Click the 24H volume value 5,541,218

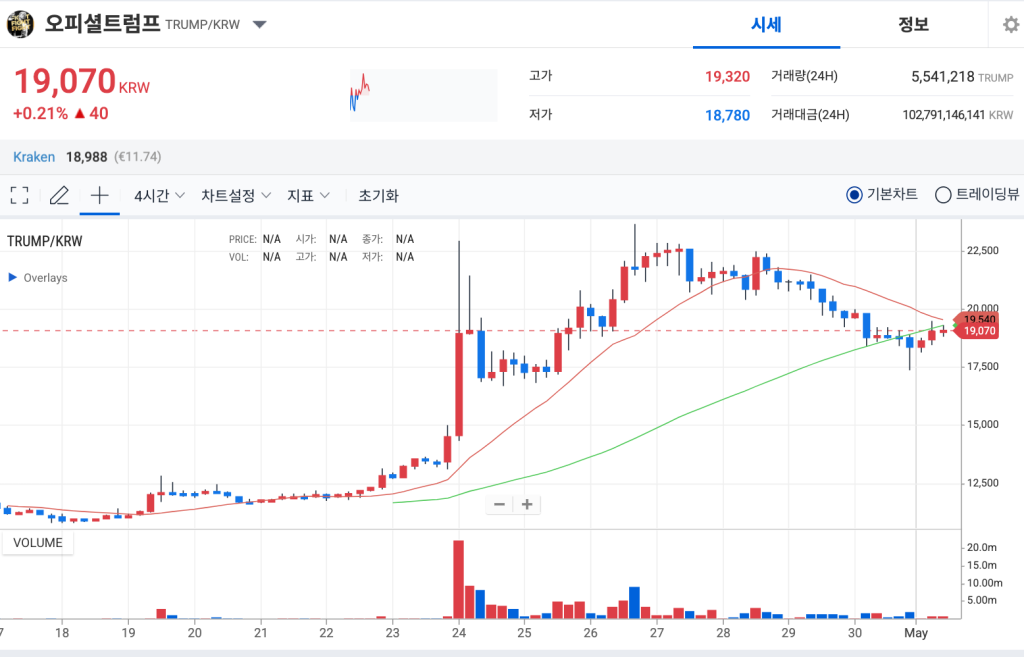tap(942, 76)
